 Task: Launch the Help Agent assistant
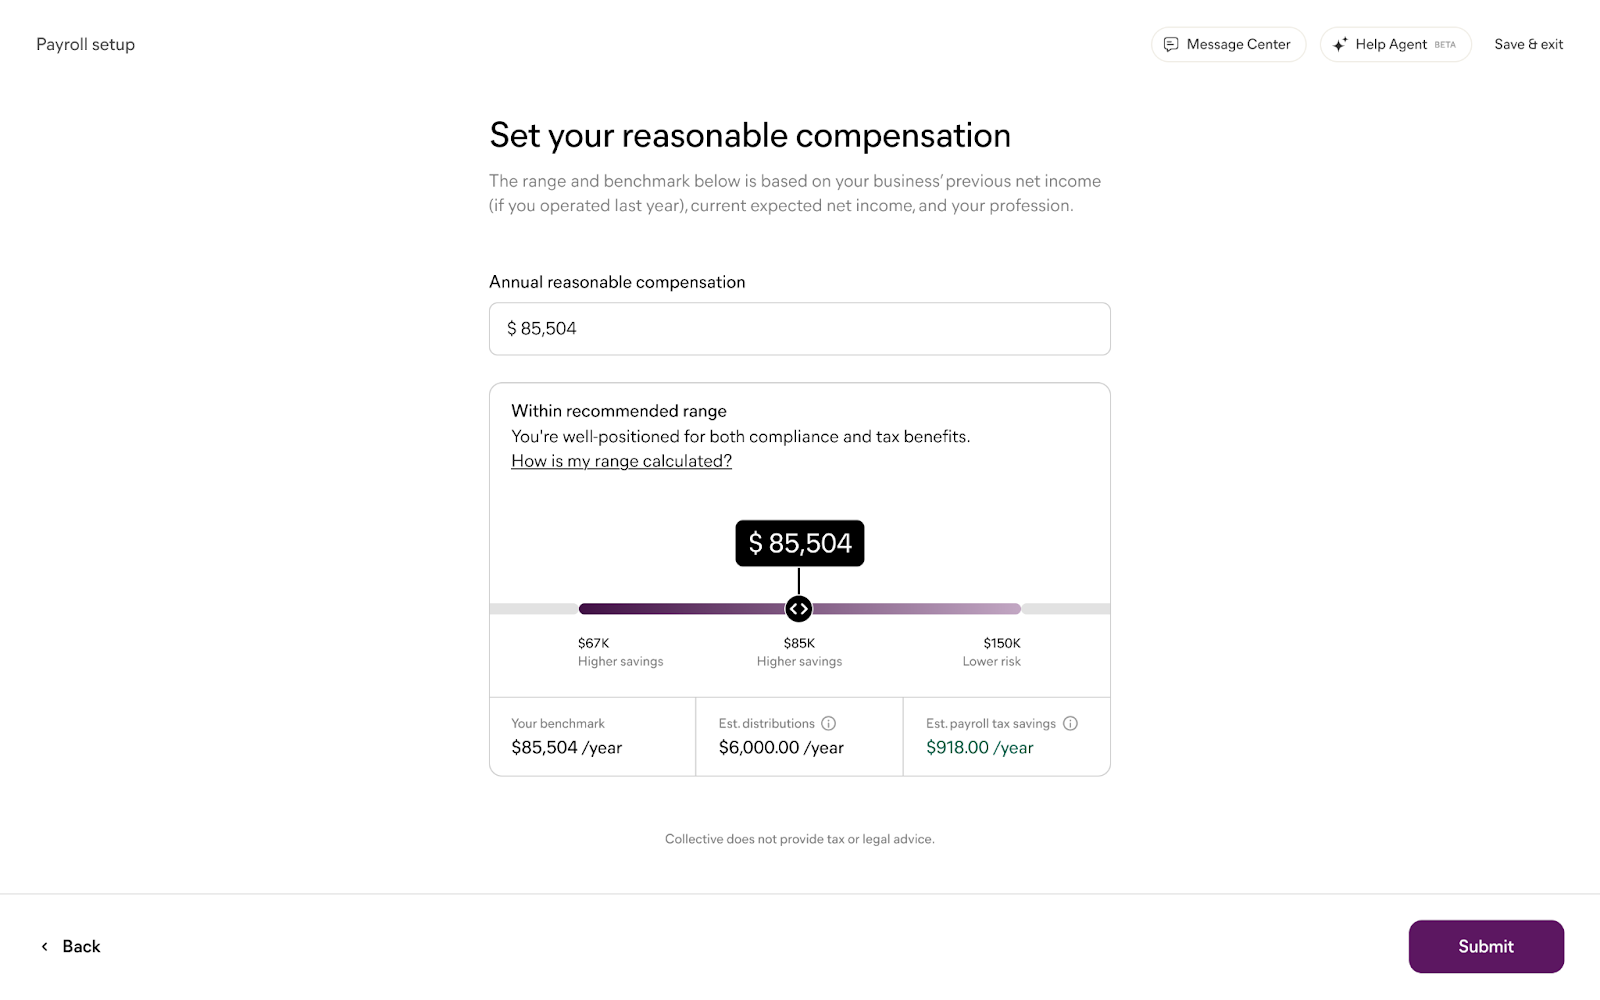[x=1391, y=45]
